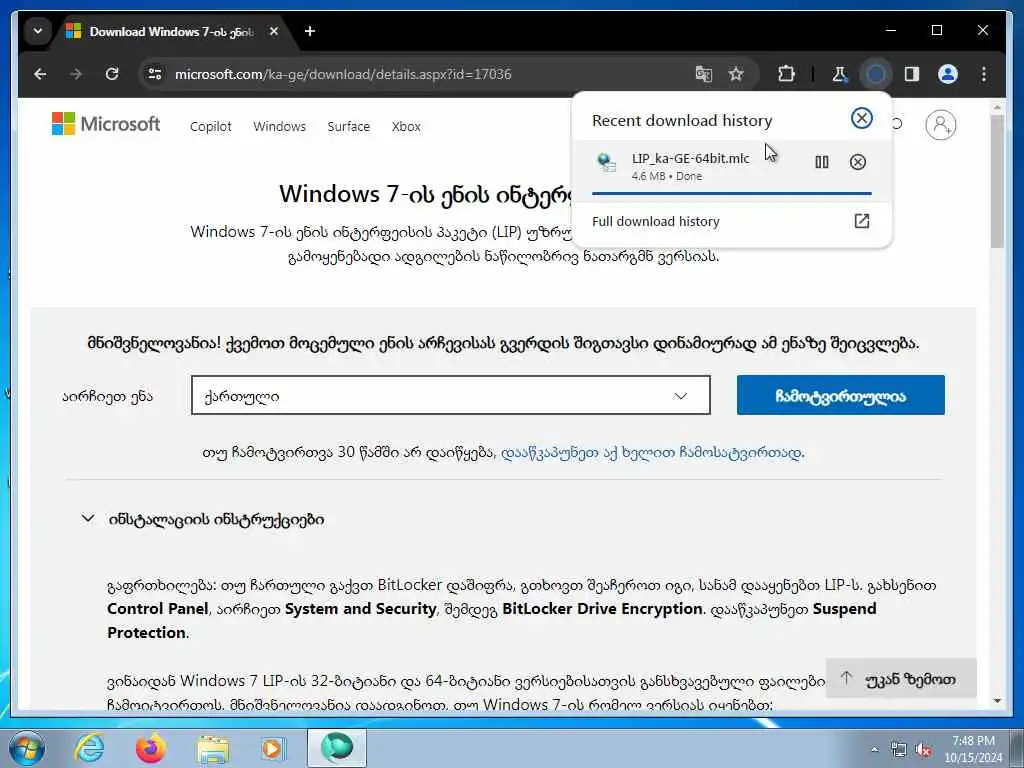Click the translate page icon
The height and width of the screenshot is (768, 1024).
pos(703,74)
